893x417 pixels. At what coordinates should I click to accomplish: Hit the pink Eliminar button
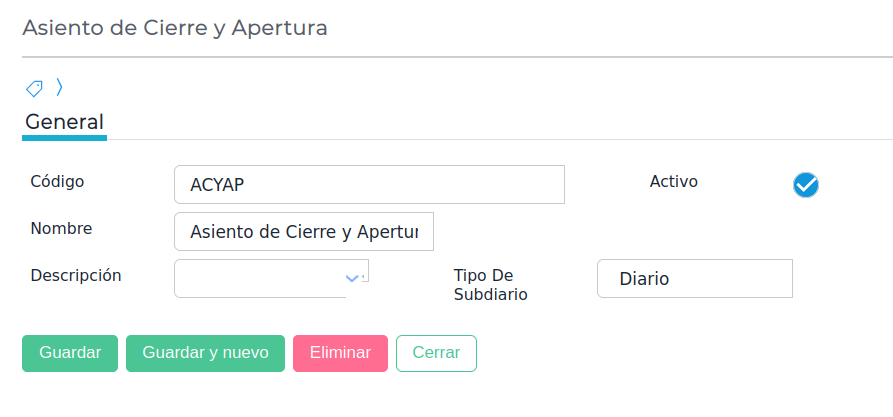coord(340,353)
